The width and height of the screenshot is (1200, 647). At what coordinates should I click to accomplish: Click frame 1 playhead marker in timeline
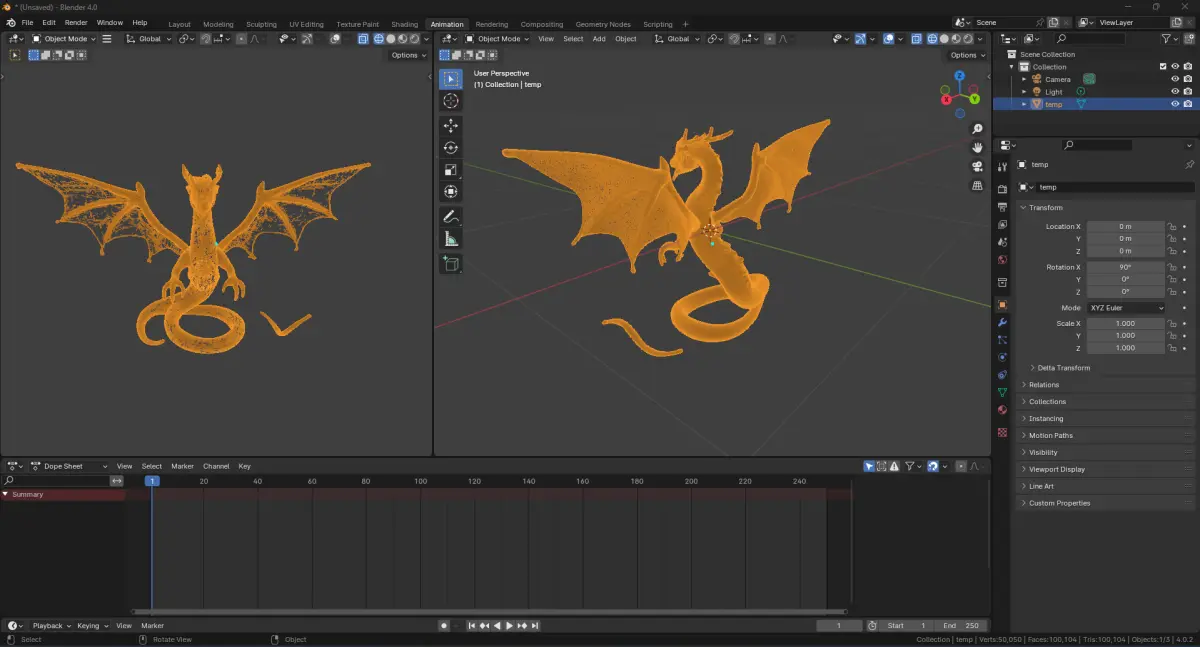pos(152,481)
